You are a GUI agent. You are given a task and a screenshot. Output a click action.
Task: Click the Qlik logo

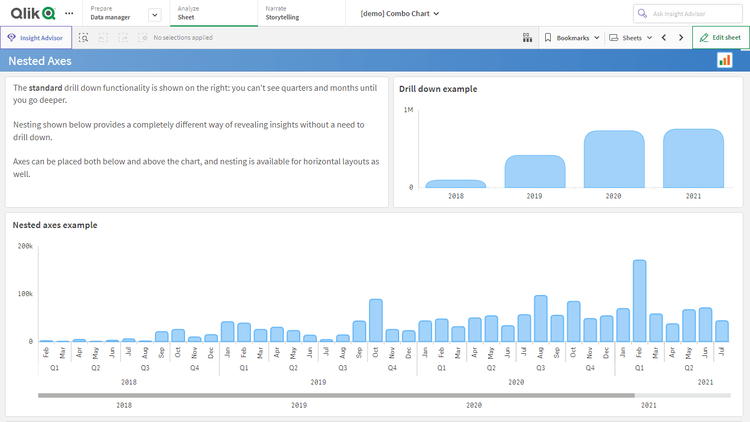point(34,13)
